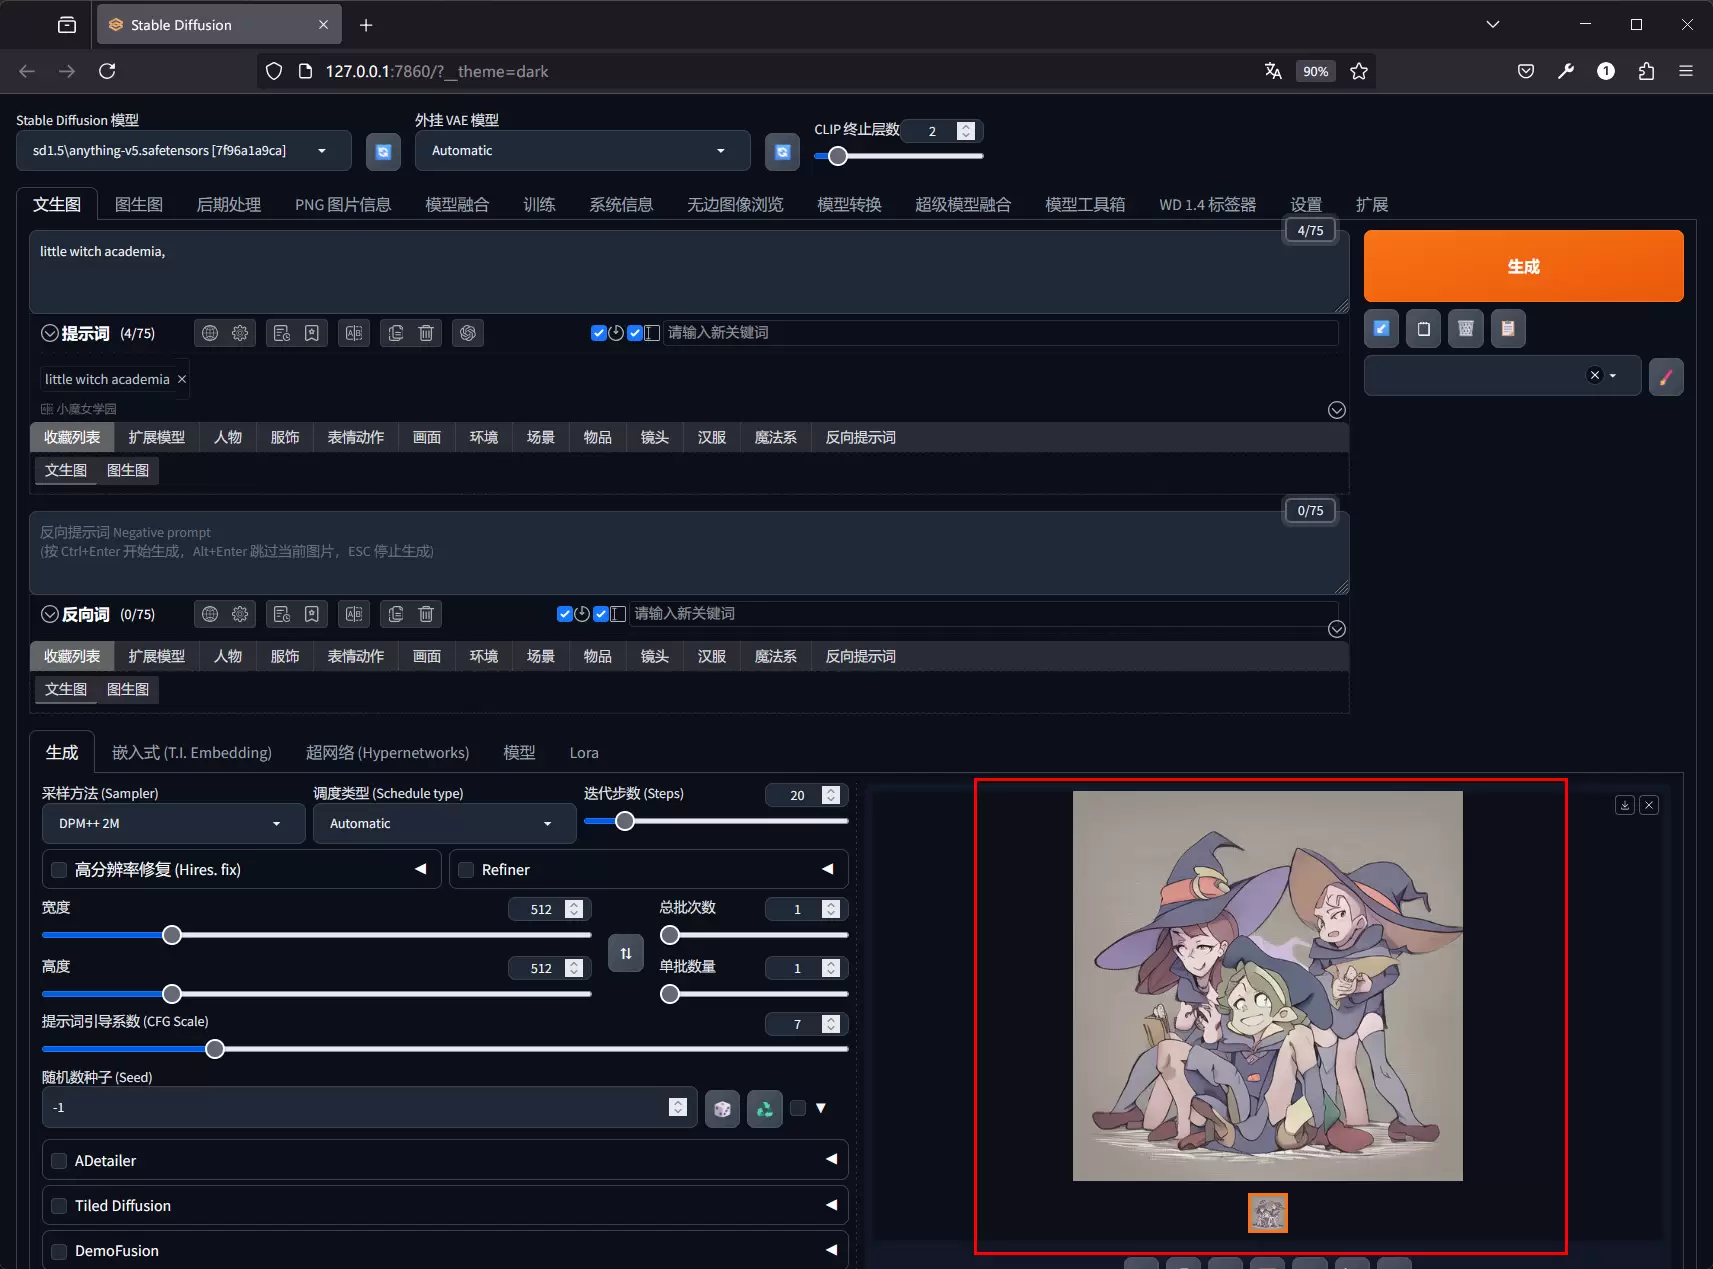Close the generated image preview
The image size is (1713, 1269).
(x=1650, y=805)
